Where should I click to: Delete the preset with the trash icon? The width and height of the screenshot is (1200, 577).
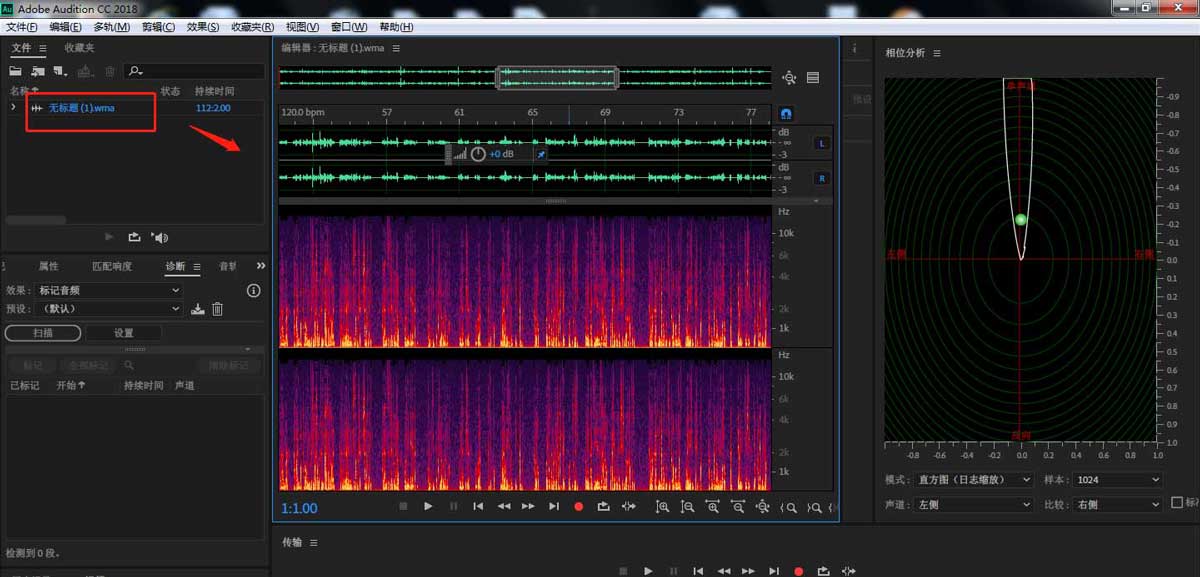pos(217,309)
